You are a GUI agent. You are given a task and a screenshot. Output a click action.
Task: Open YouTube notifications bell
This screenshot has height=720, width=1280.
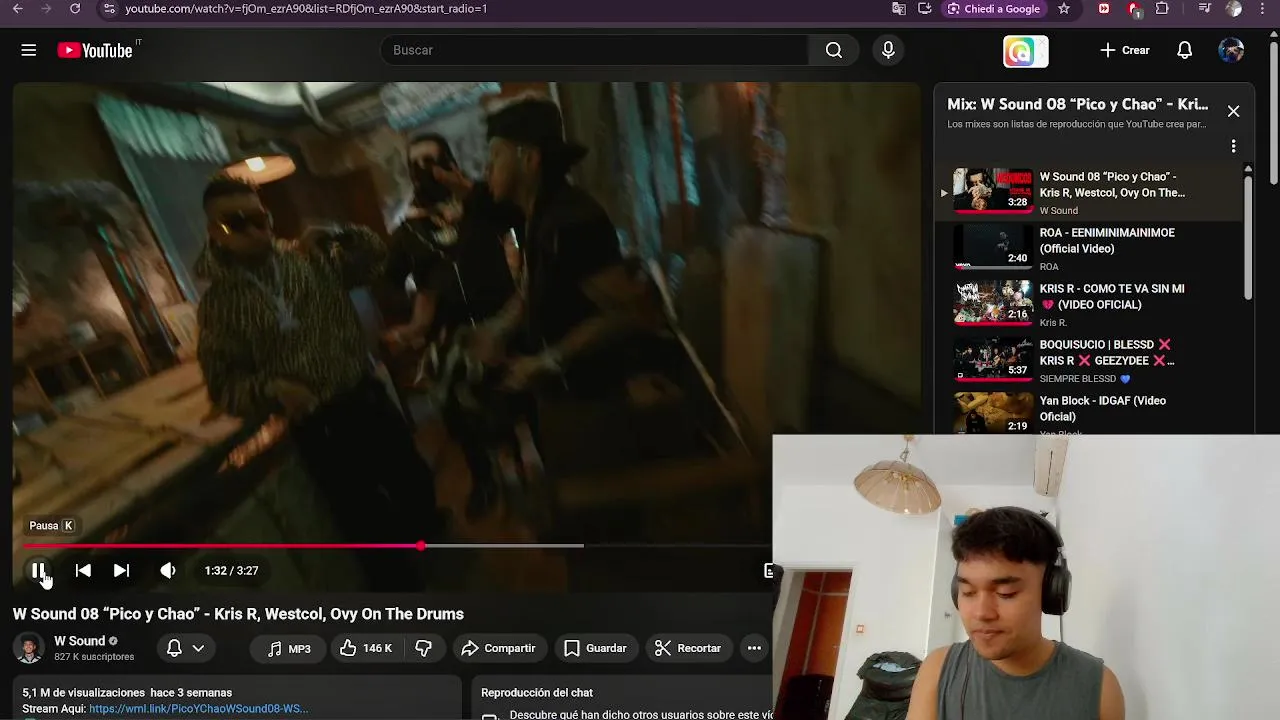click(1184, 50)
